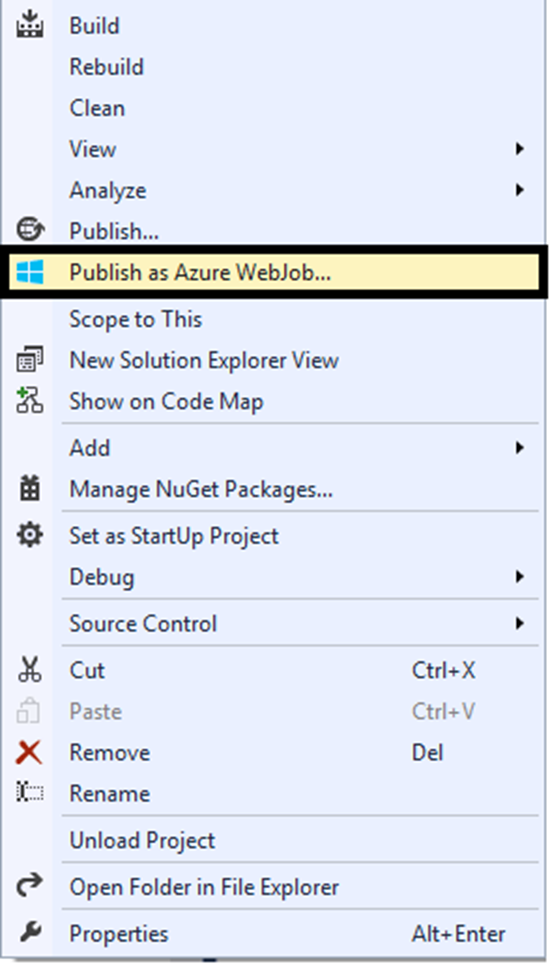Expand the View submenu arrow
Screen dimensions: 550x964
[x=520, y=149]
